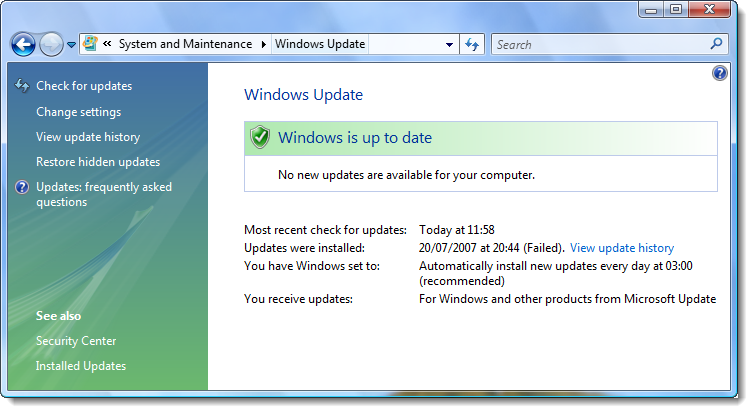Click the Check for updates link
This screenshot has width=753, height=413.
pyautogui.click(x=84, y=86)
